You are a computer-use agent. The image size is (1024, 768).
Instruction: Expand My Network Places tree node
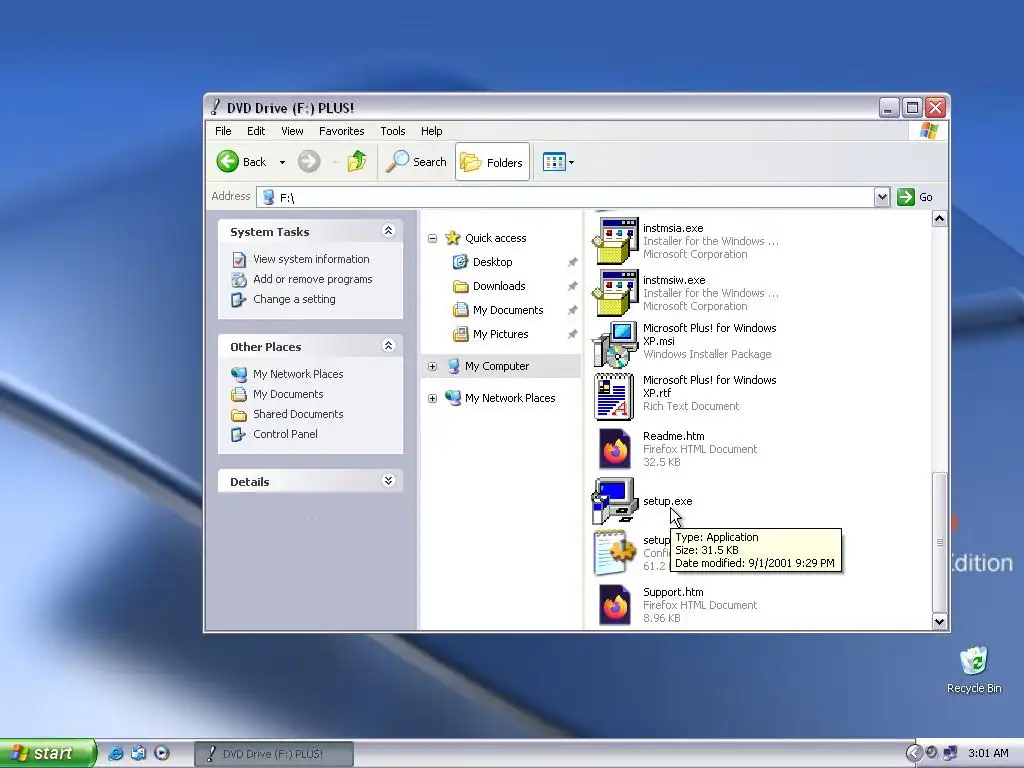coord(432,398)
